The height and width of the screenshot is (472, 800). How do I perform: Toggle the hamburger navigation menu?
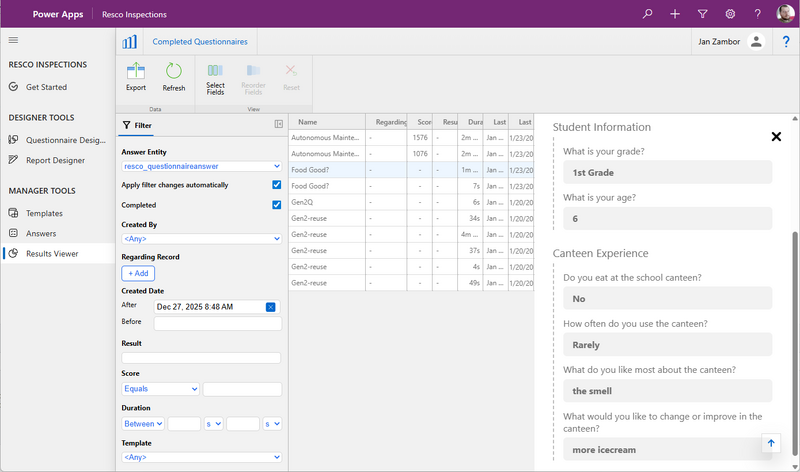[14, 40]
